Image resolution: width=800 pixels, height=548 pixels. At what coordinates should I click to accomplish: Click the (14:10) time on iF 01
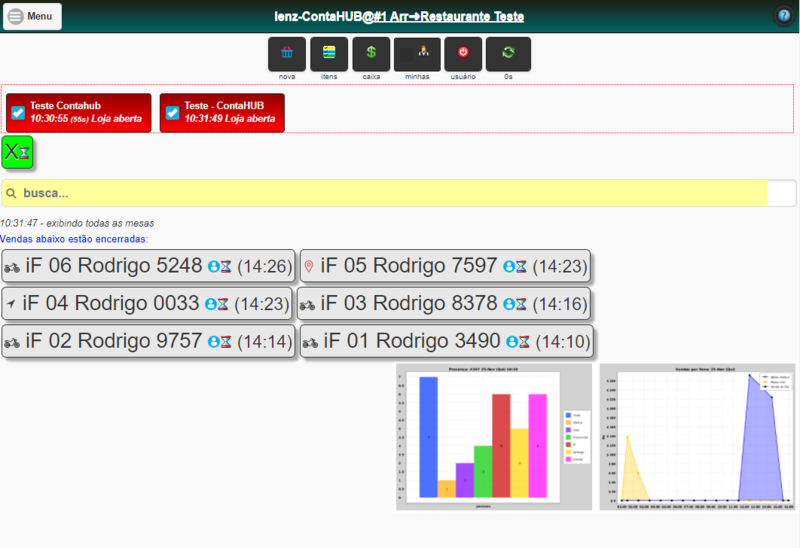coord(563,342)
